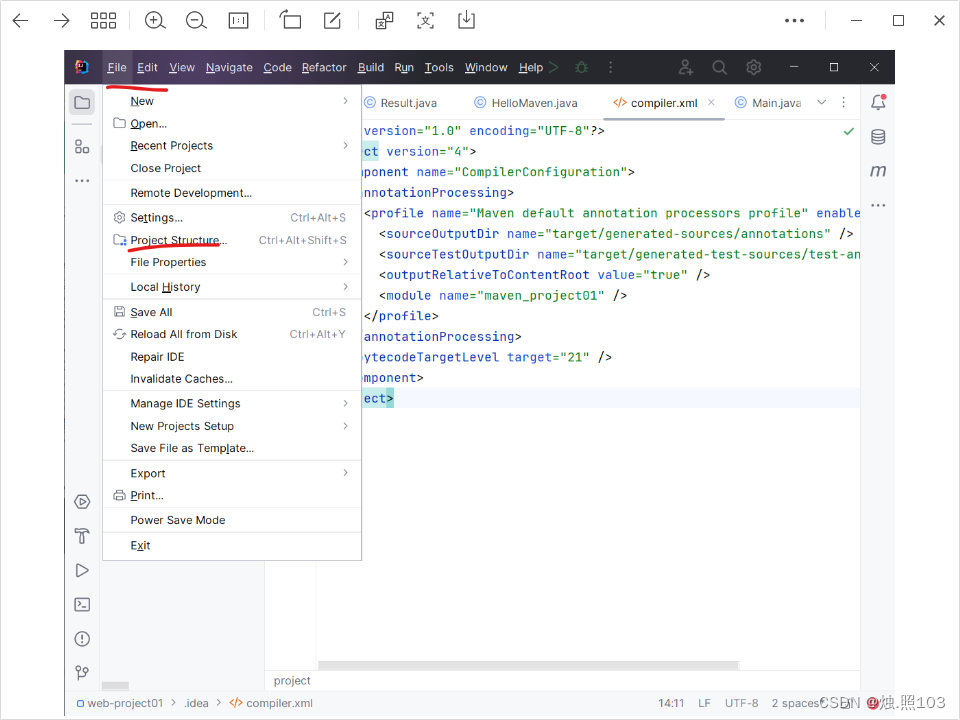This screenshot has height=720, width=960.
Task: Change file encoding via UTF-8 widget
Action: pos(741,703)
